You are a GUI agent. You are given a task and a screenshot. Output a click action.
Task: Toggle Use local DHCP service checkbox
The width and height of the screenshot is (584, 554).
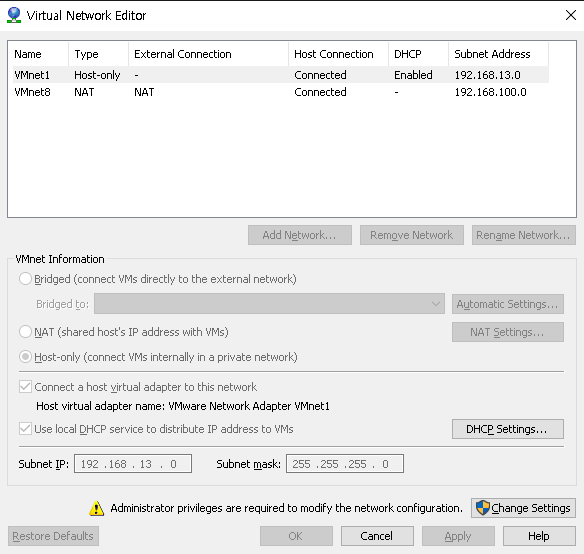25,429
